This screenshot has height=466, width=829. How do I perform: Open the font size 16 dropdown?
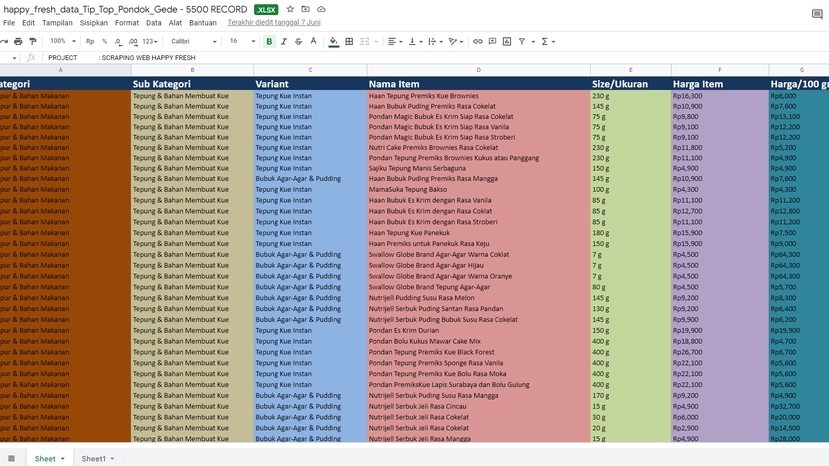[242, 41]
